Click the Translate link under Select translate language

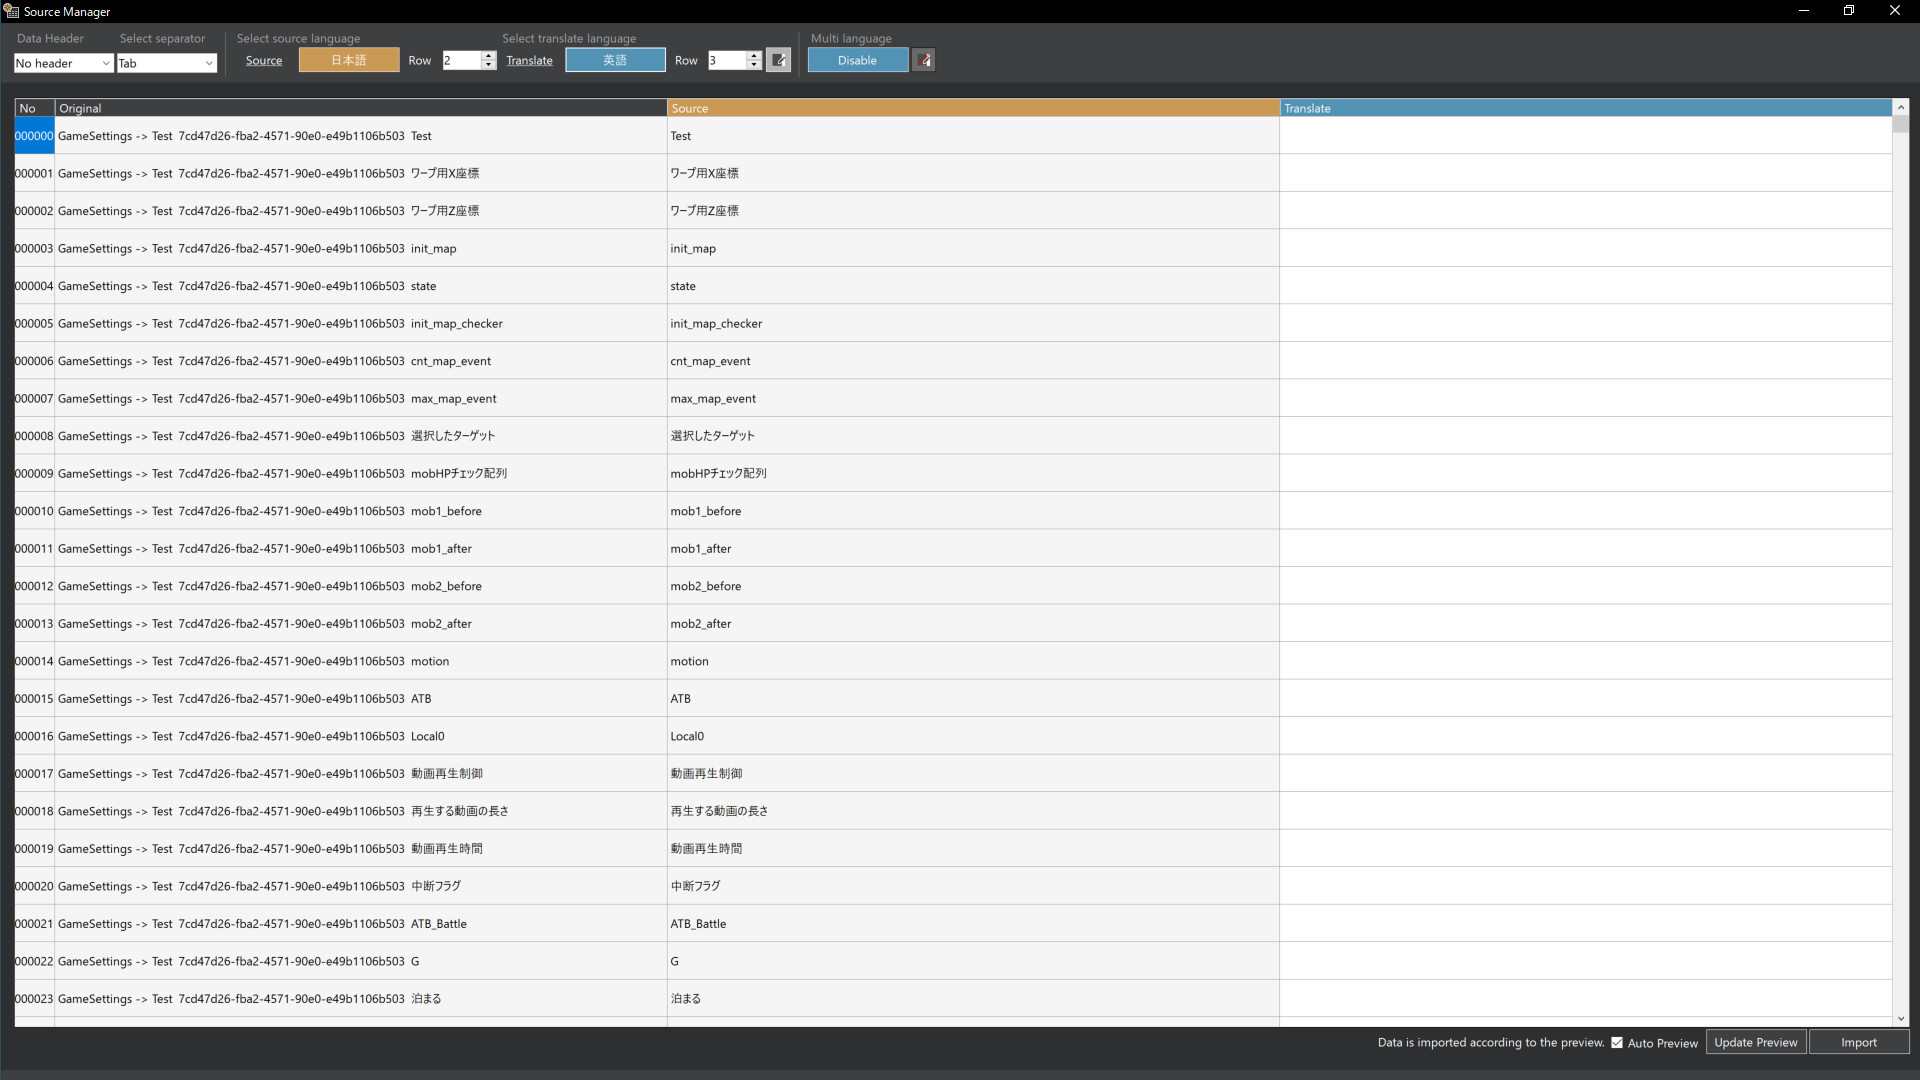(x=529, y=60)
